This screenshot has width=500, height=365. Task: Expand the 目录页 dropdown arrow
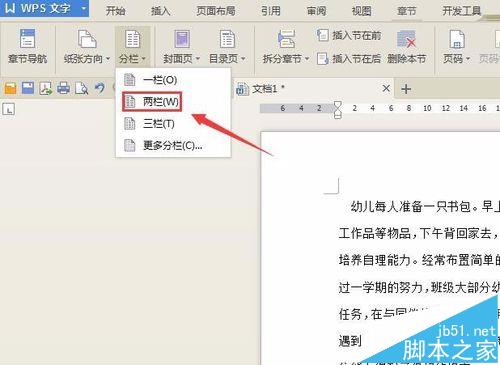(x=243, y=59)
